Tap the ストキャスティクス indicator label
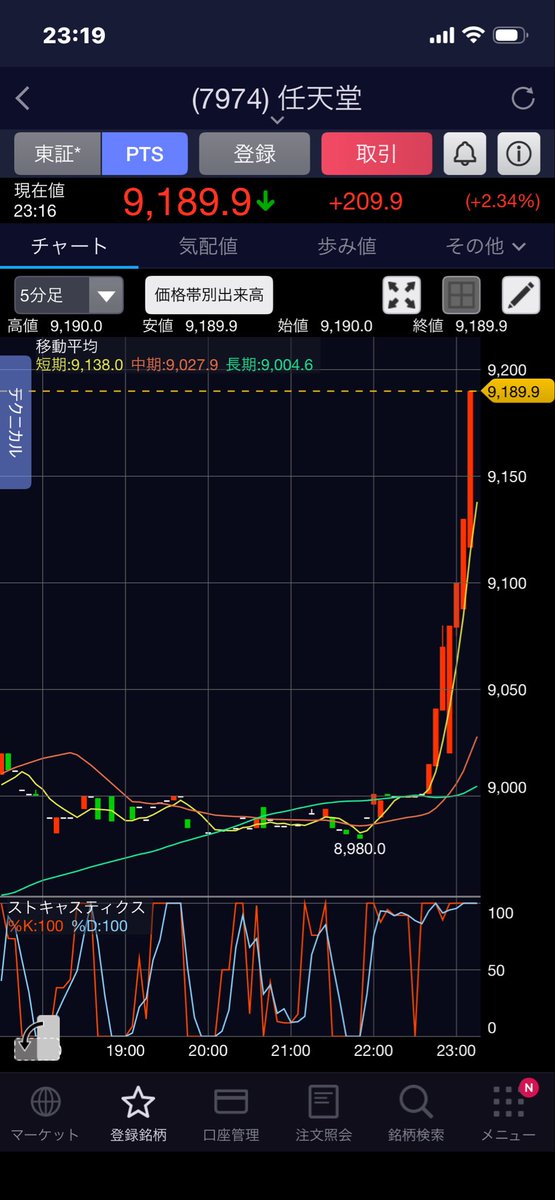555x1200 pixels. (x=77, y=907)
